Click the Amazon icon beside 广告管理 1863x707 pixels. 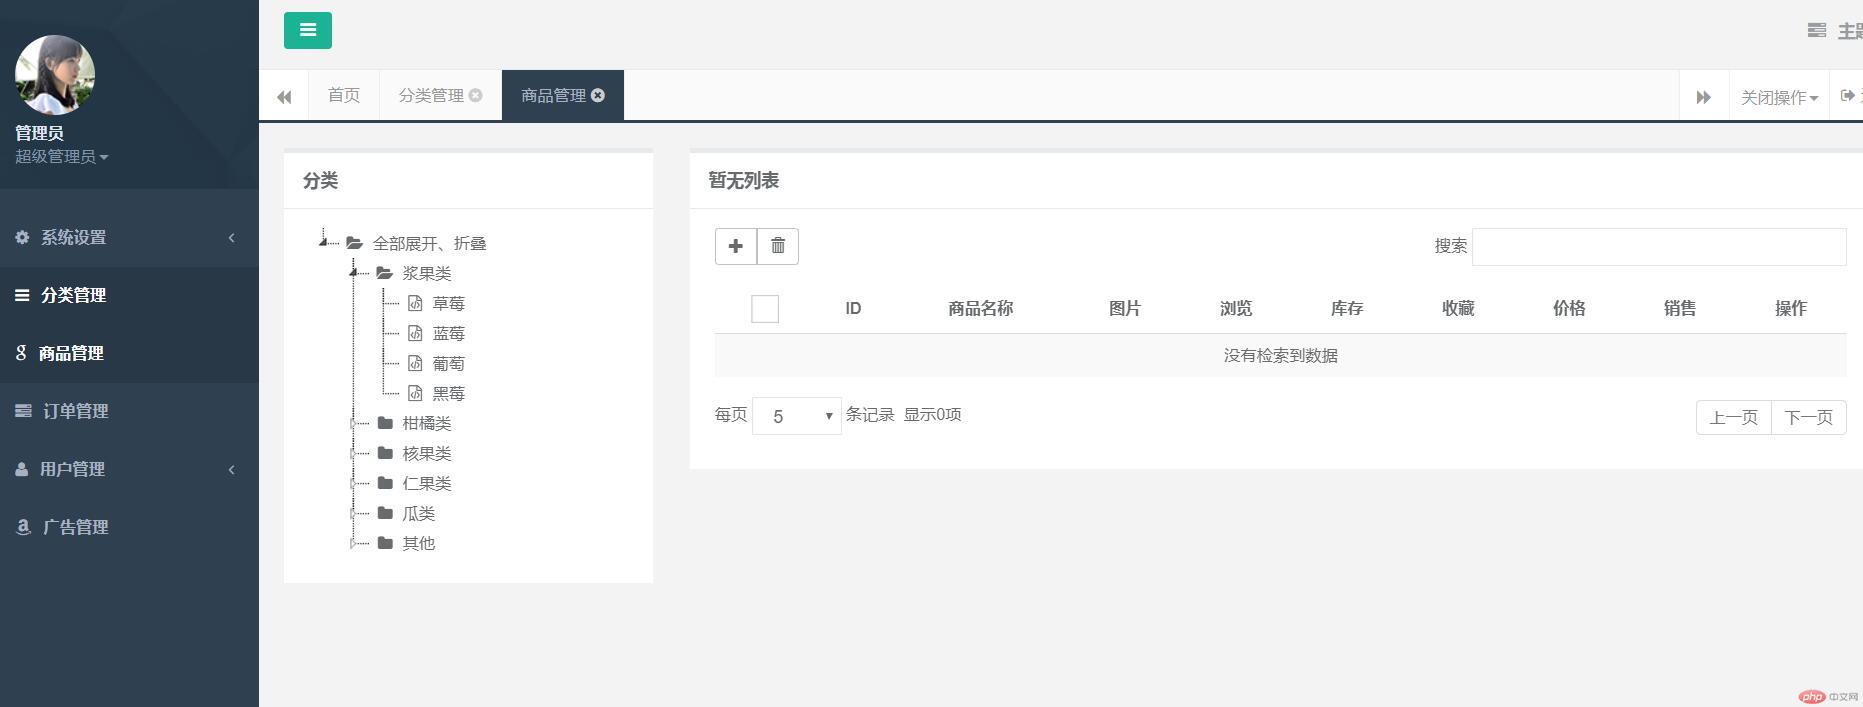coord(23,527)
